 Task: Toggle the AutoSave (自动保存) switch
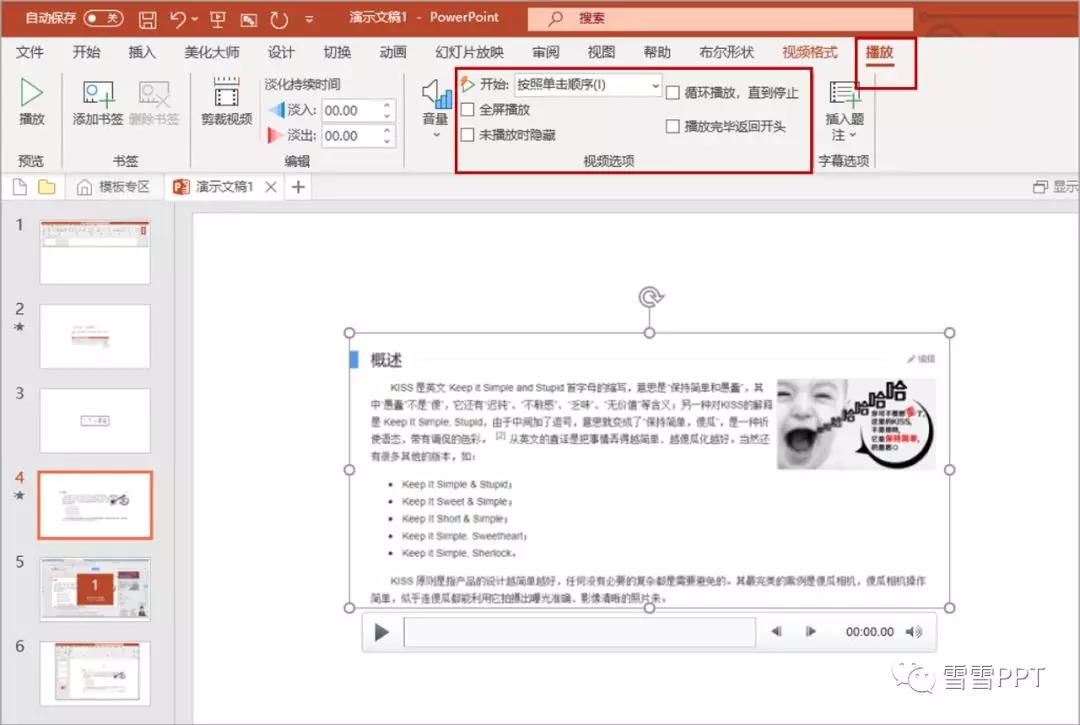pyautogui.click(x=103, y=18)
